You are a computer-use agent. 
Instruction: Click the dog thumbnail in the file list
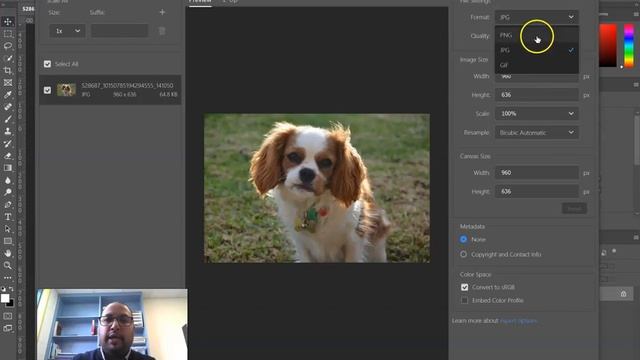click(x=66, y=90)
